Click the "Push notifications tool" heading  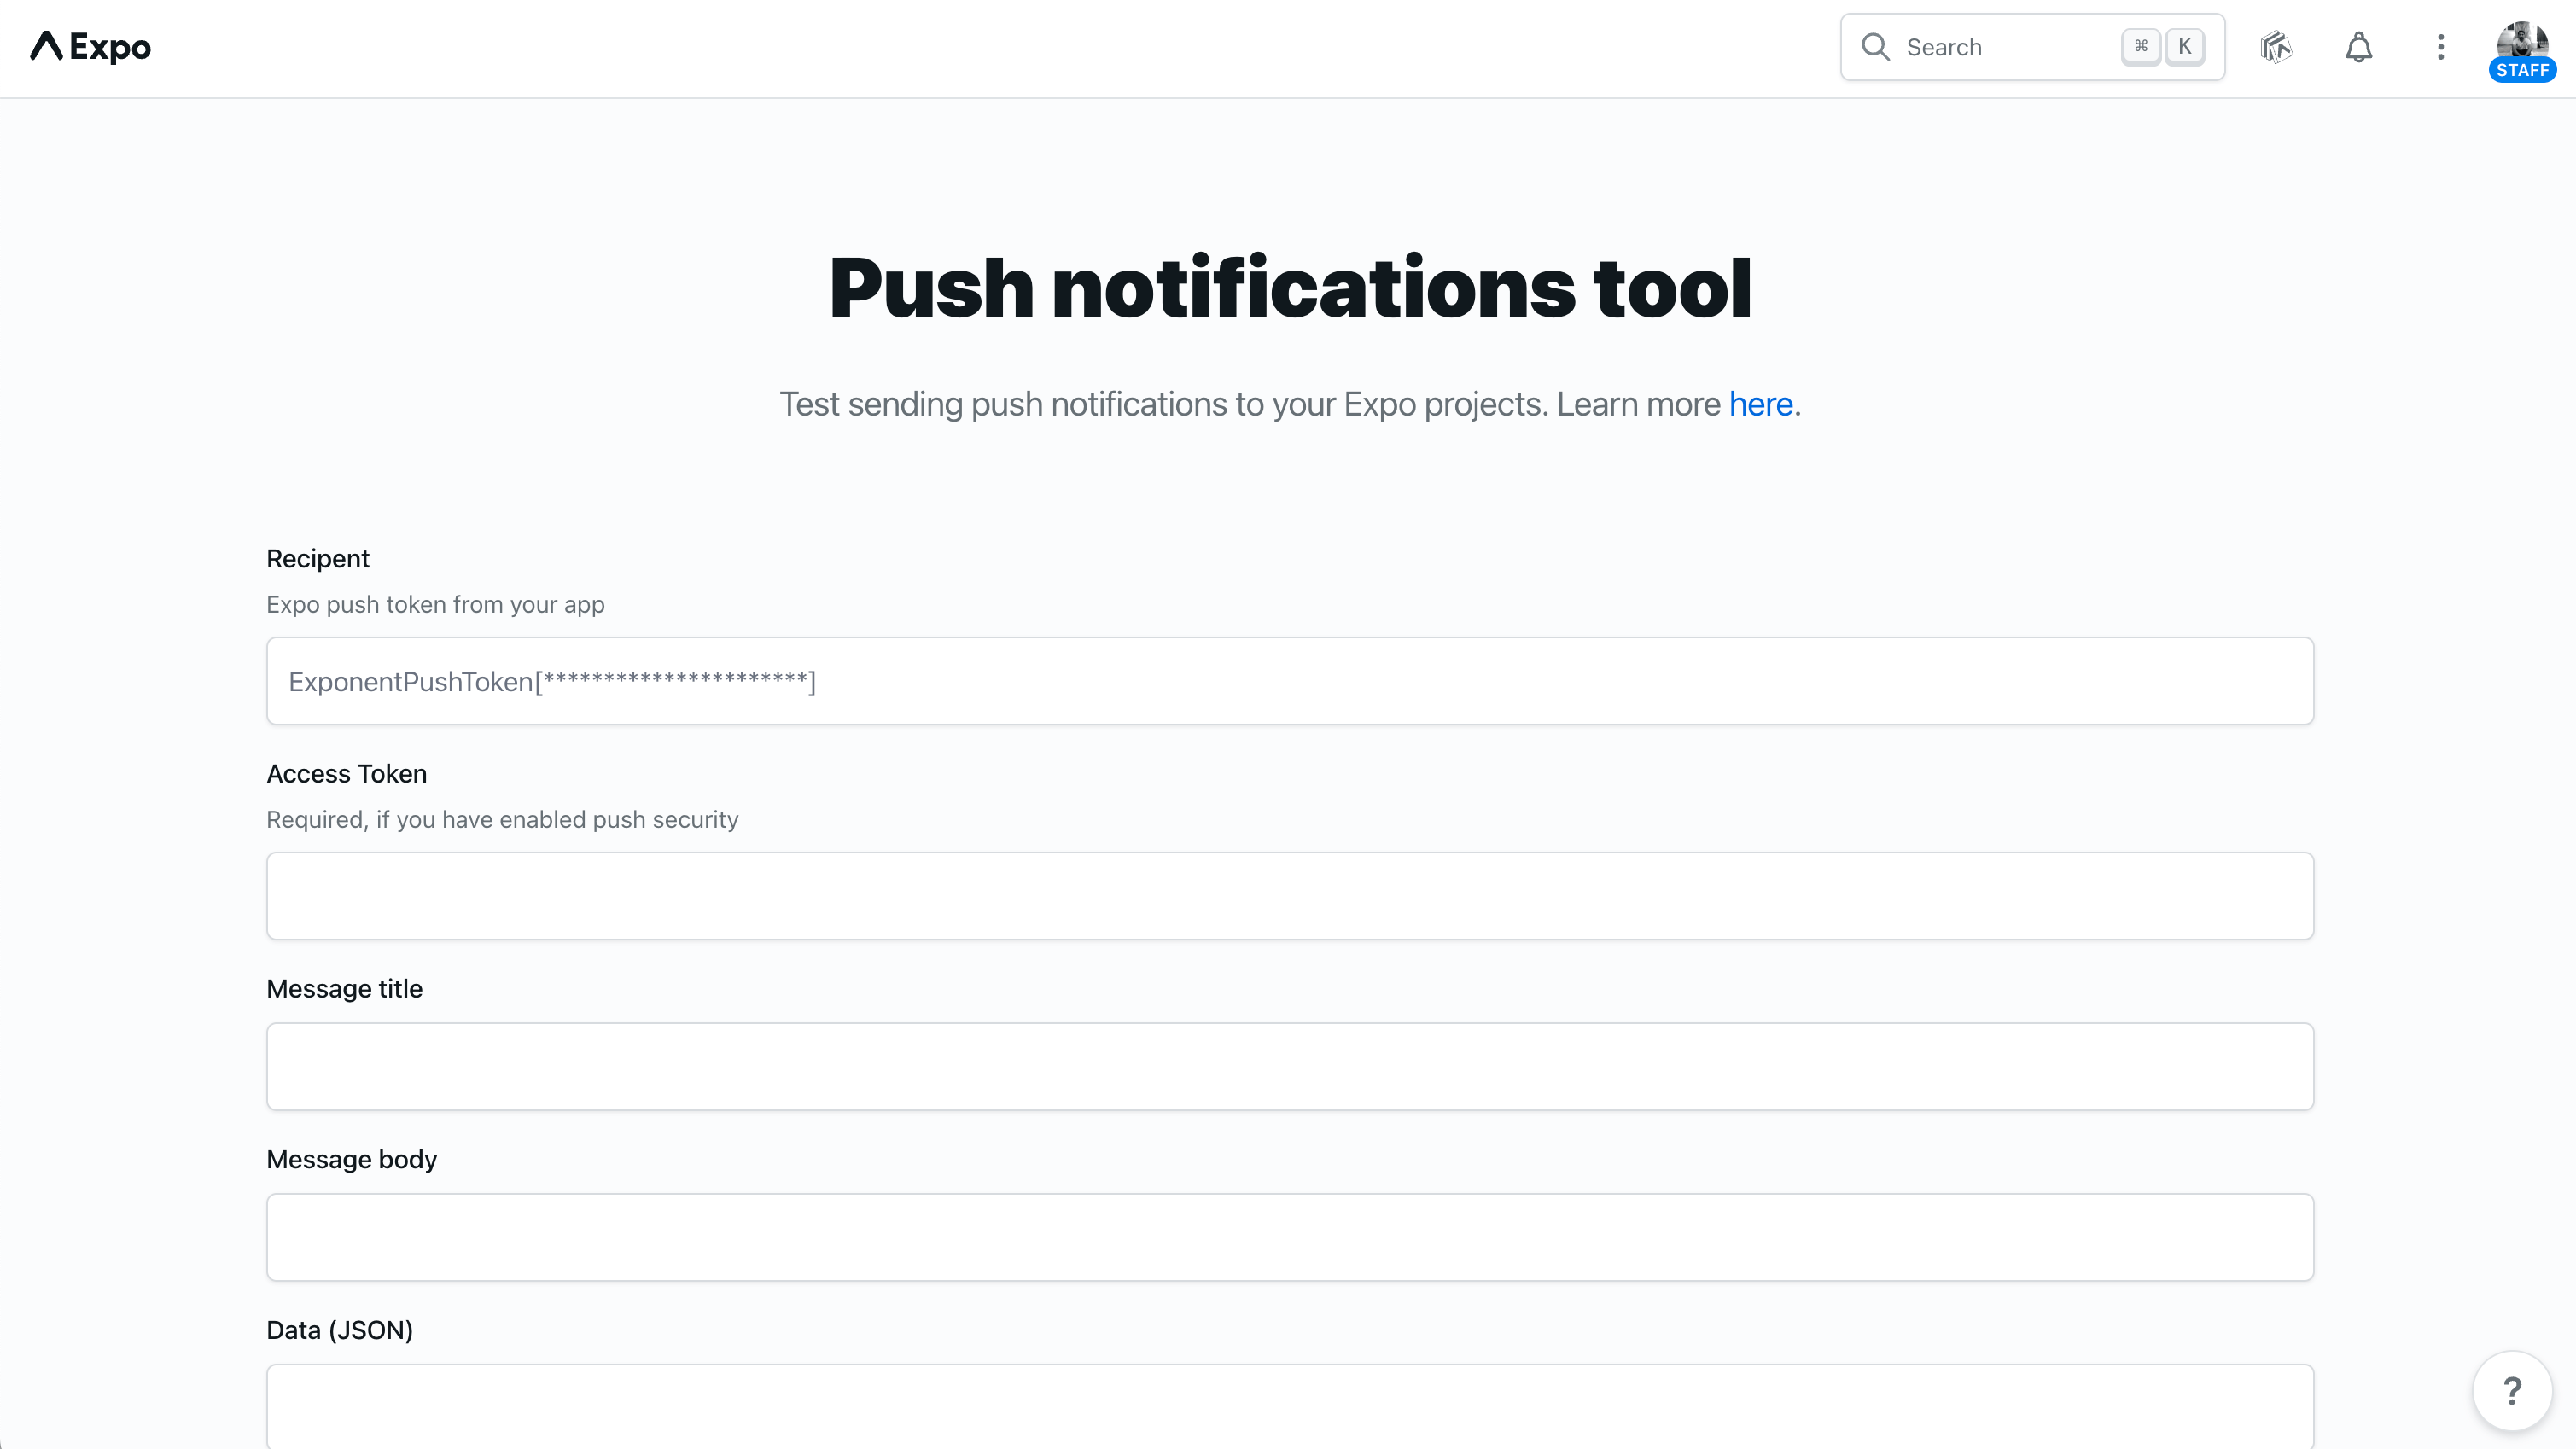1290,288
